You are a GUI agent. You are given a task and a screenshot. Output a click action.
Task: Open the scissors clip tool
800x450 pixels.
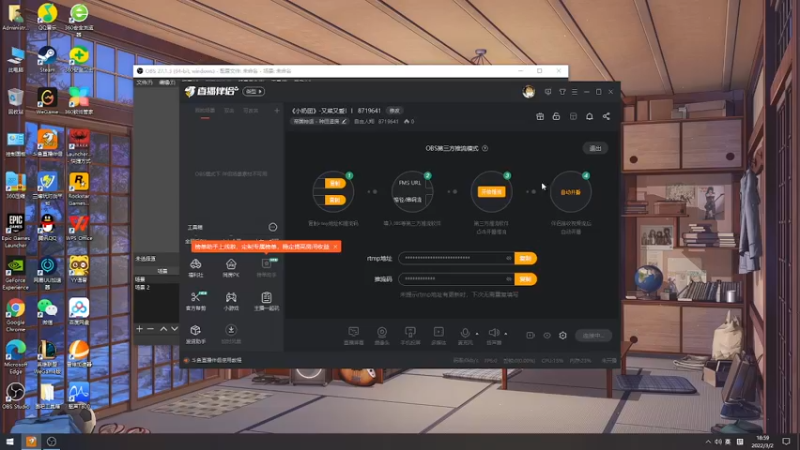pos(195,297)
